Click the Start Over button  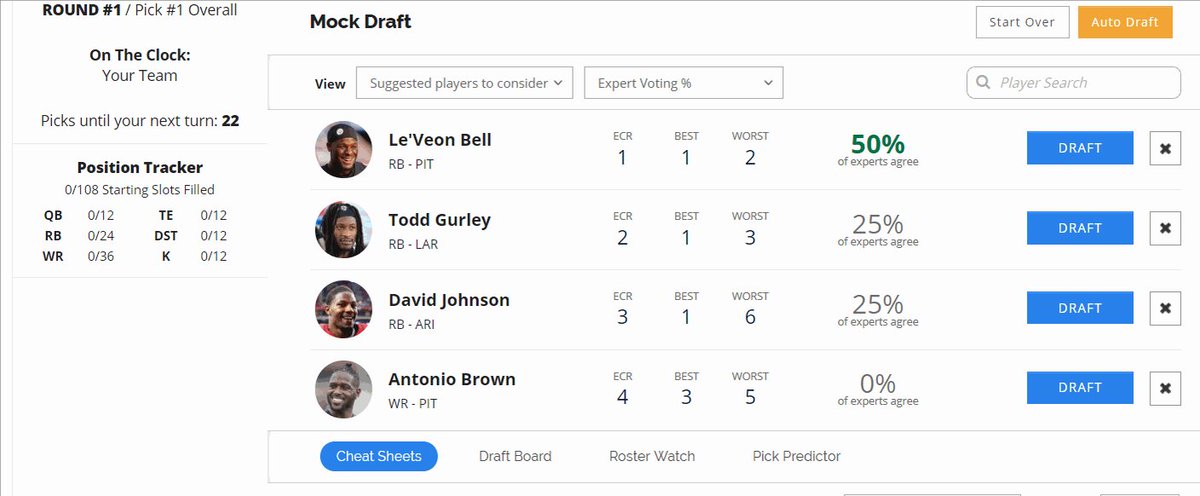pos(1022,22)
